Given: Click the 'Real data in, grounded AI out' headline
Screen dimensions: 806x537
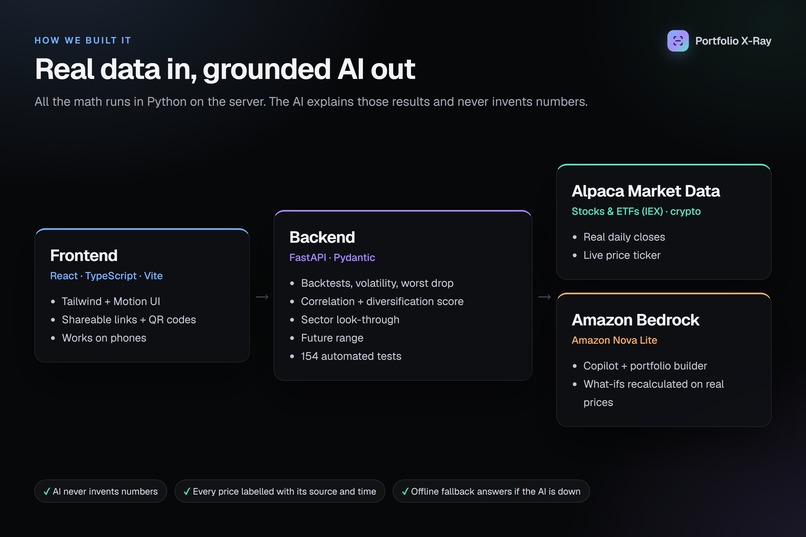Looking at the screenshot, I should 225,69.
